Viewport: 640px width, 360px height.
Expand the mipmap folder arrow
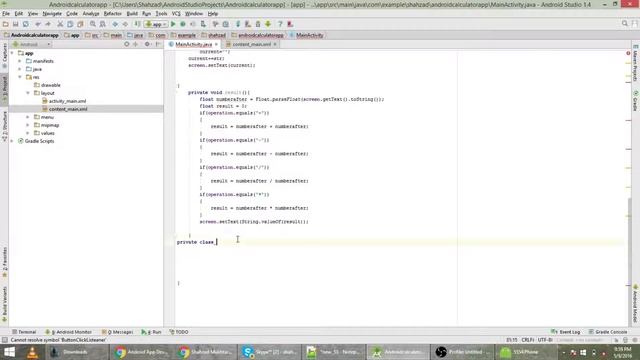click(28, 125)
